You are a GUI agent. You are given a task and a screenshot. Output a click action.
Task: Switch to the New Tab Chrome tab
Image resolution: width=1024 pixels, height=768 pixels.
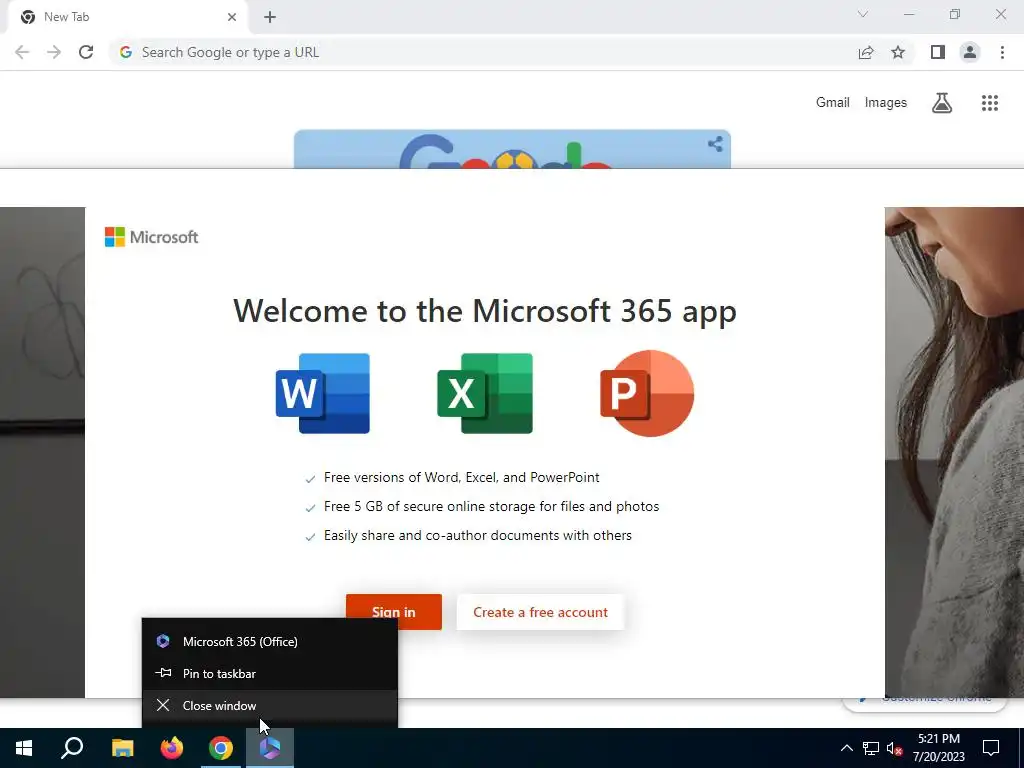127,17
